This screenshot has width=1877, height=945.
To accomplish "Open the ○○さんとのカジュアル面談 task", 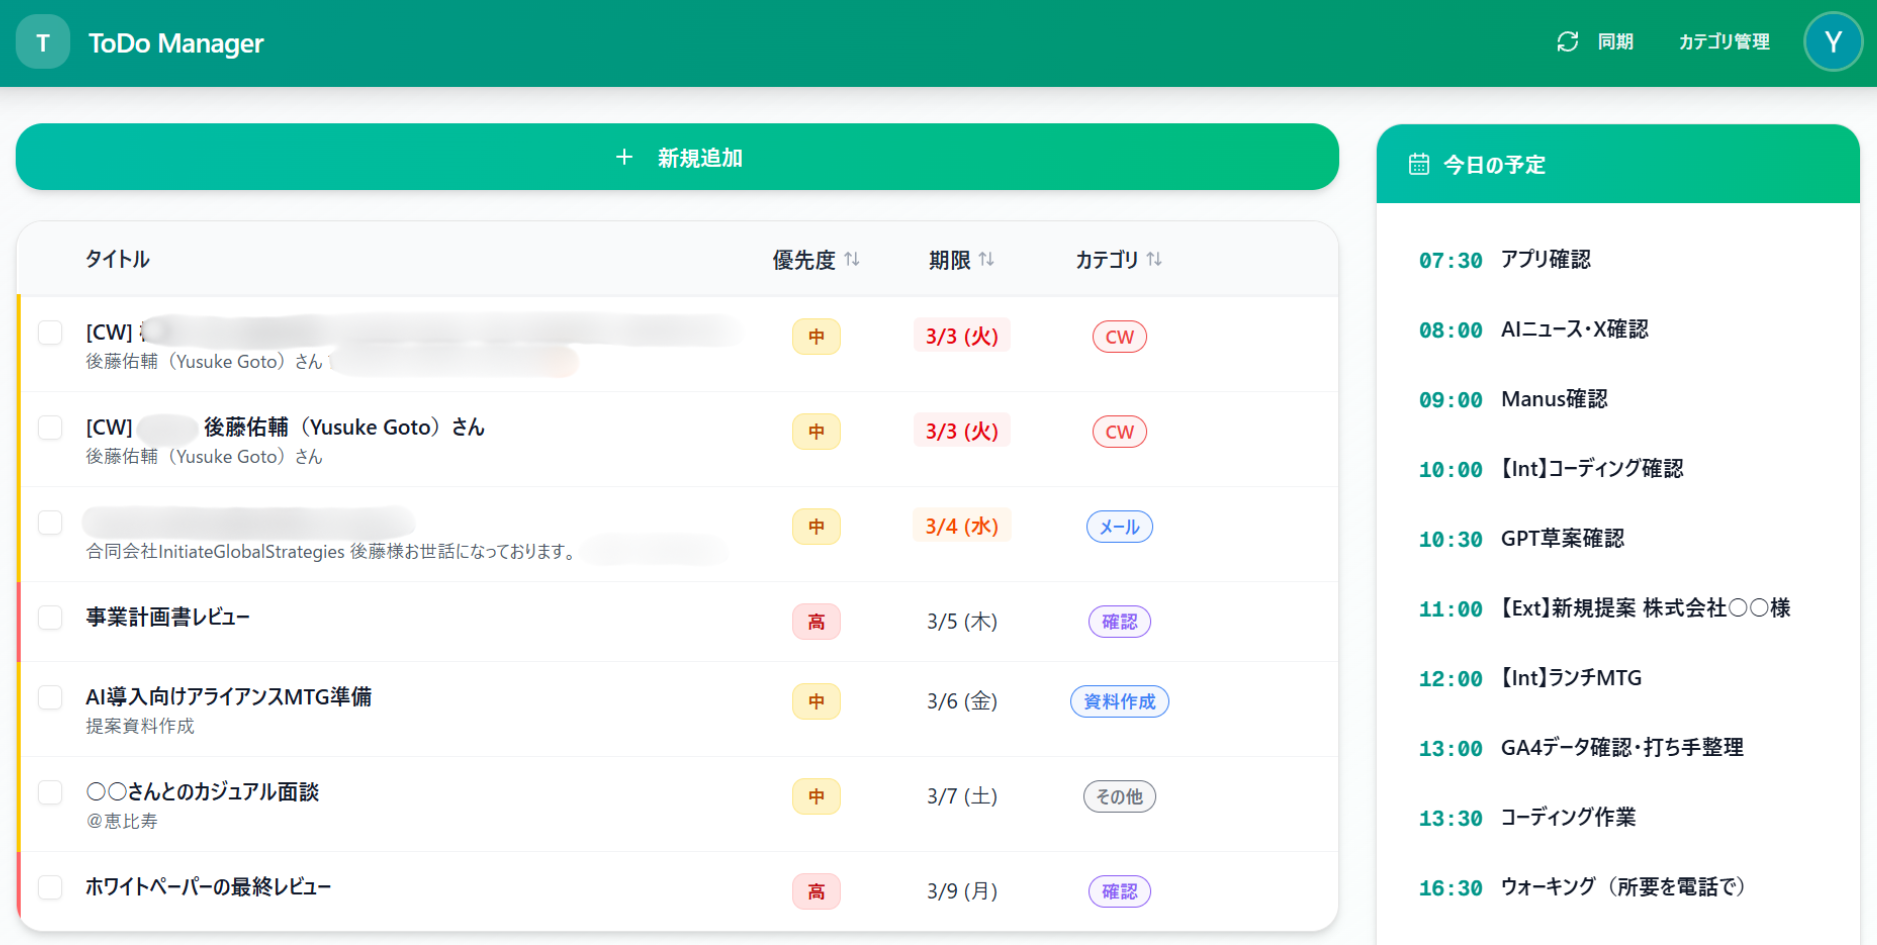I will click(202, 792).
